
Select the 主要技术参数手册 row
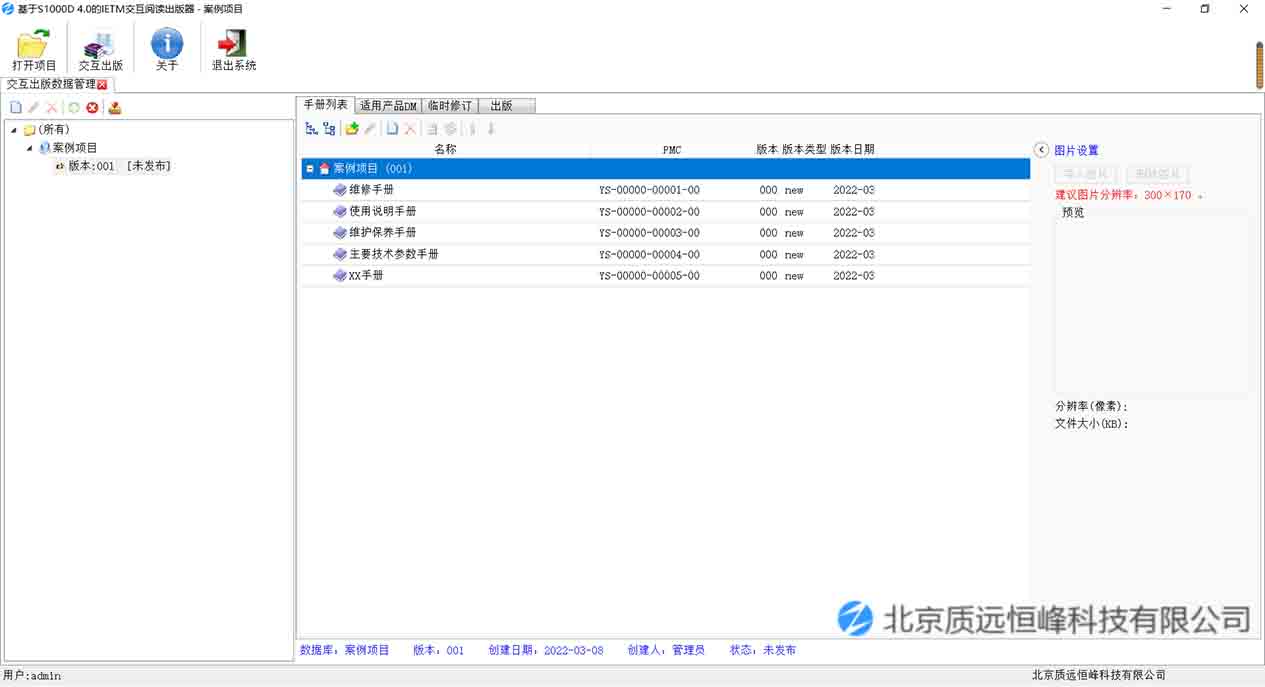[x=665, y=254]
